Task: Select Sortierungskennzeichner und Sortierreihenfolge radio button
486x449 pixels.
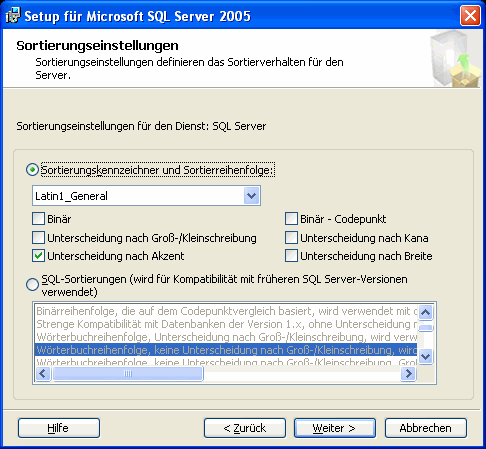Action: pos(32,170)
